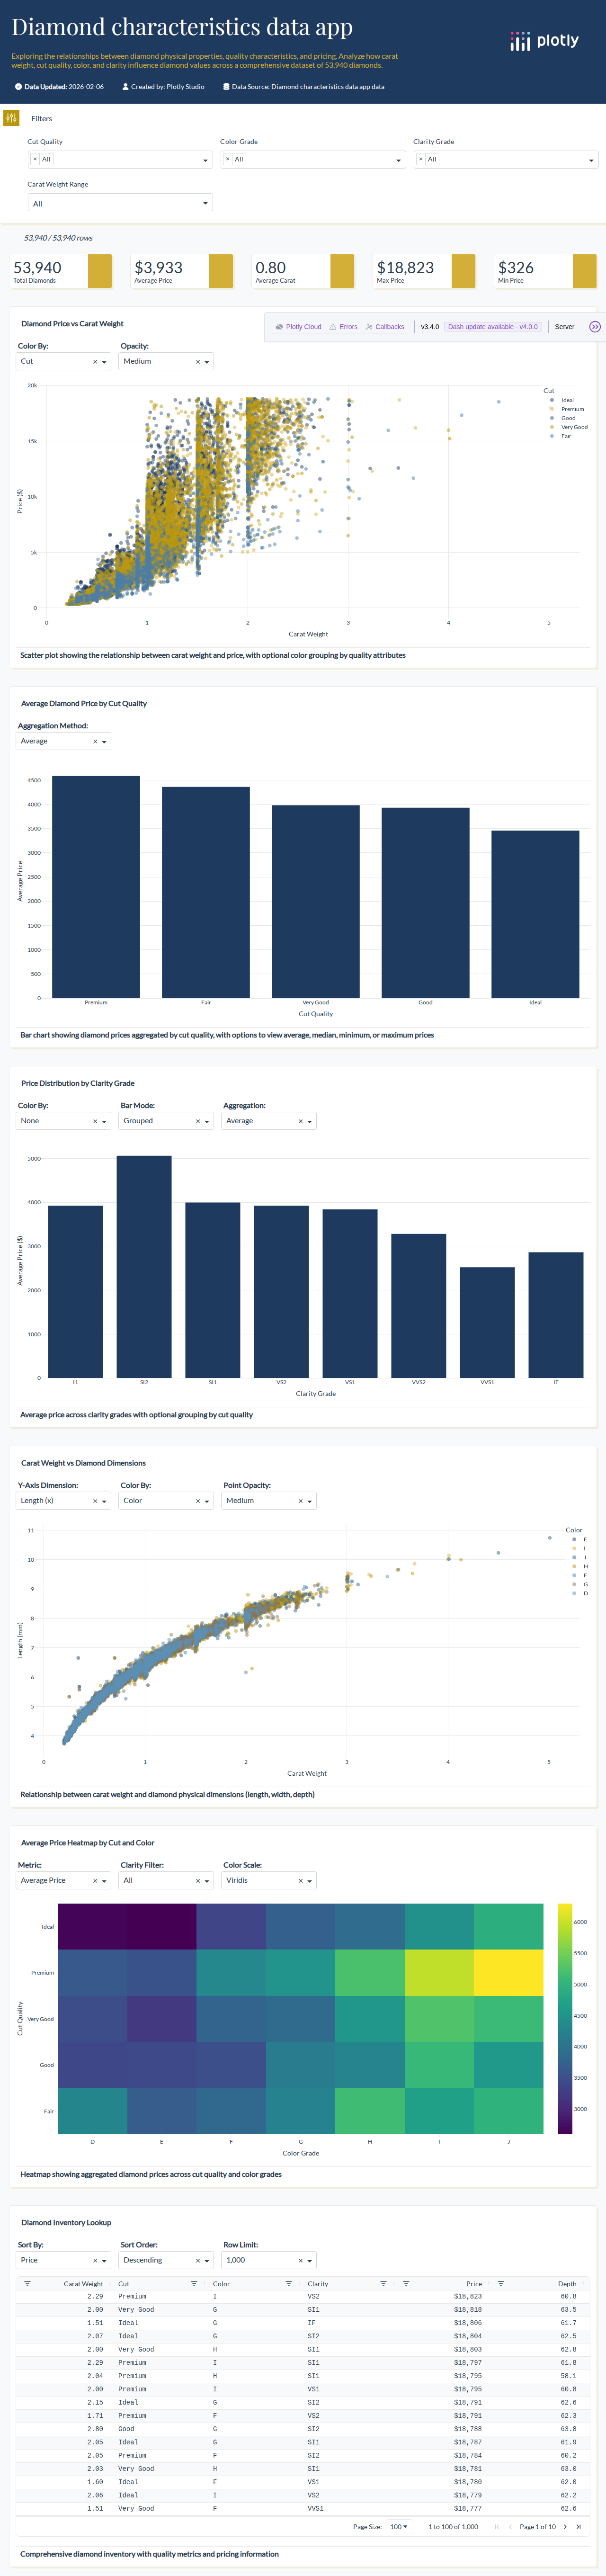Toggle Ideal series in Cut legend

point(566,400)
